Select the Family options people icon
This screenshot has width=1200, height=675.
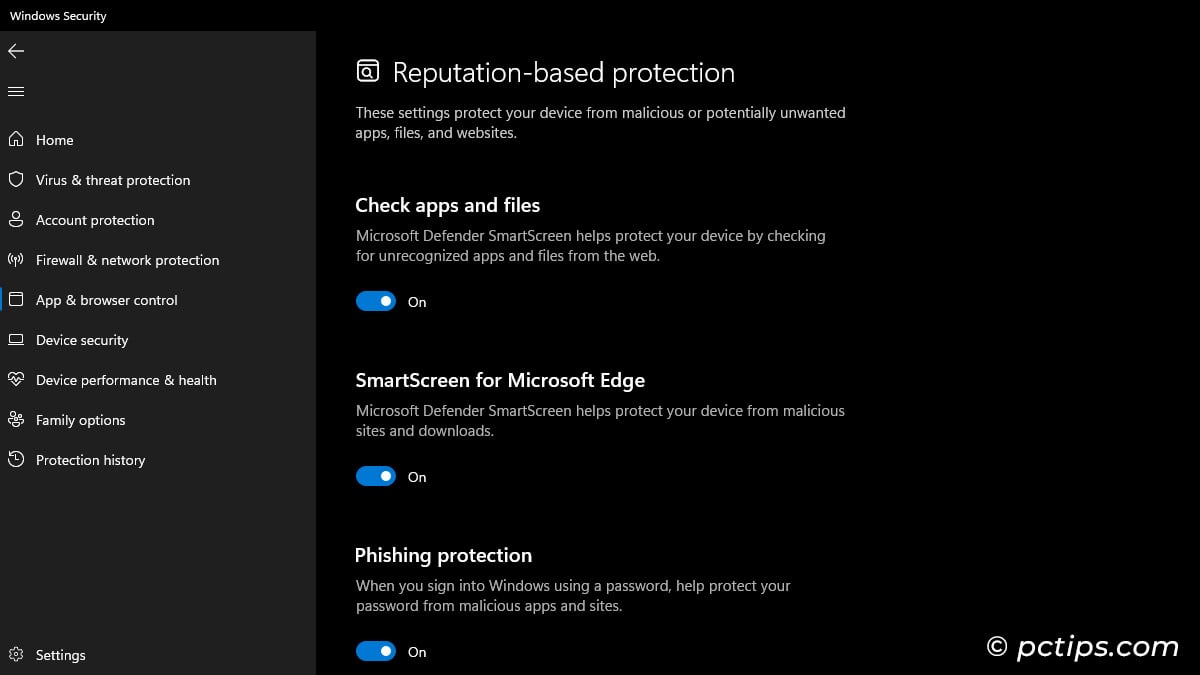[16, 420]
